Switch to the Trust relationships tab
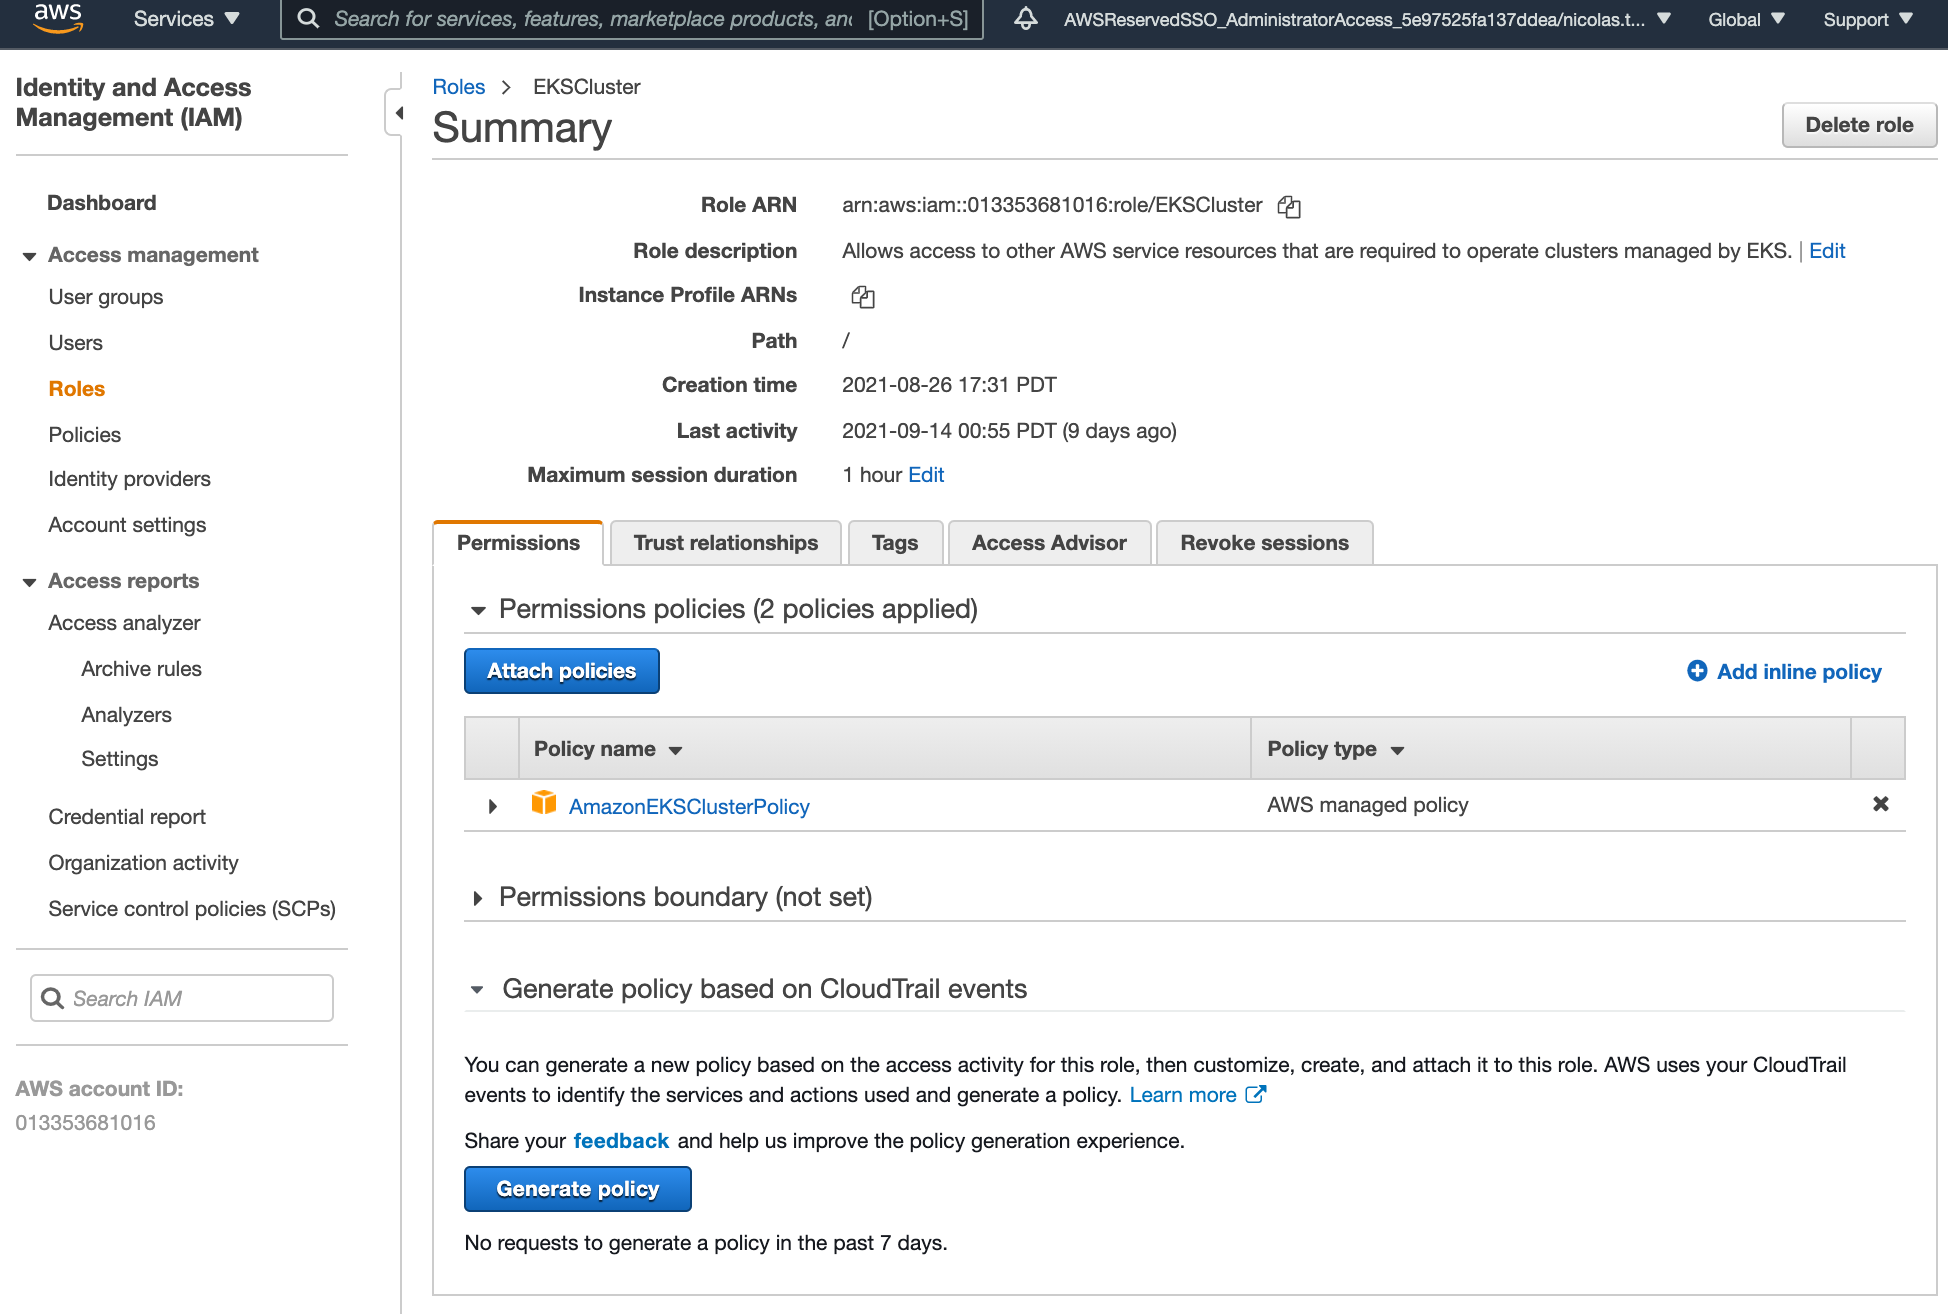Image resolution: width=1948 pixels, height=1314 pixels. pyautogui.click(x=725, y=543)
